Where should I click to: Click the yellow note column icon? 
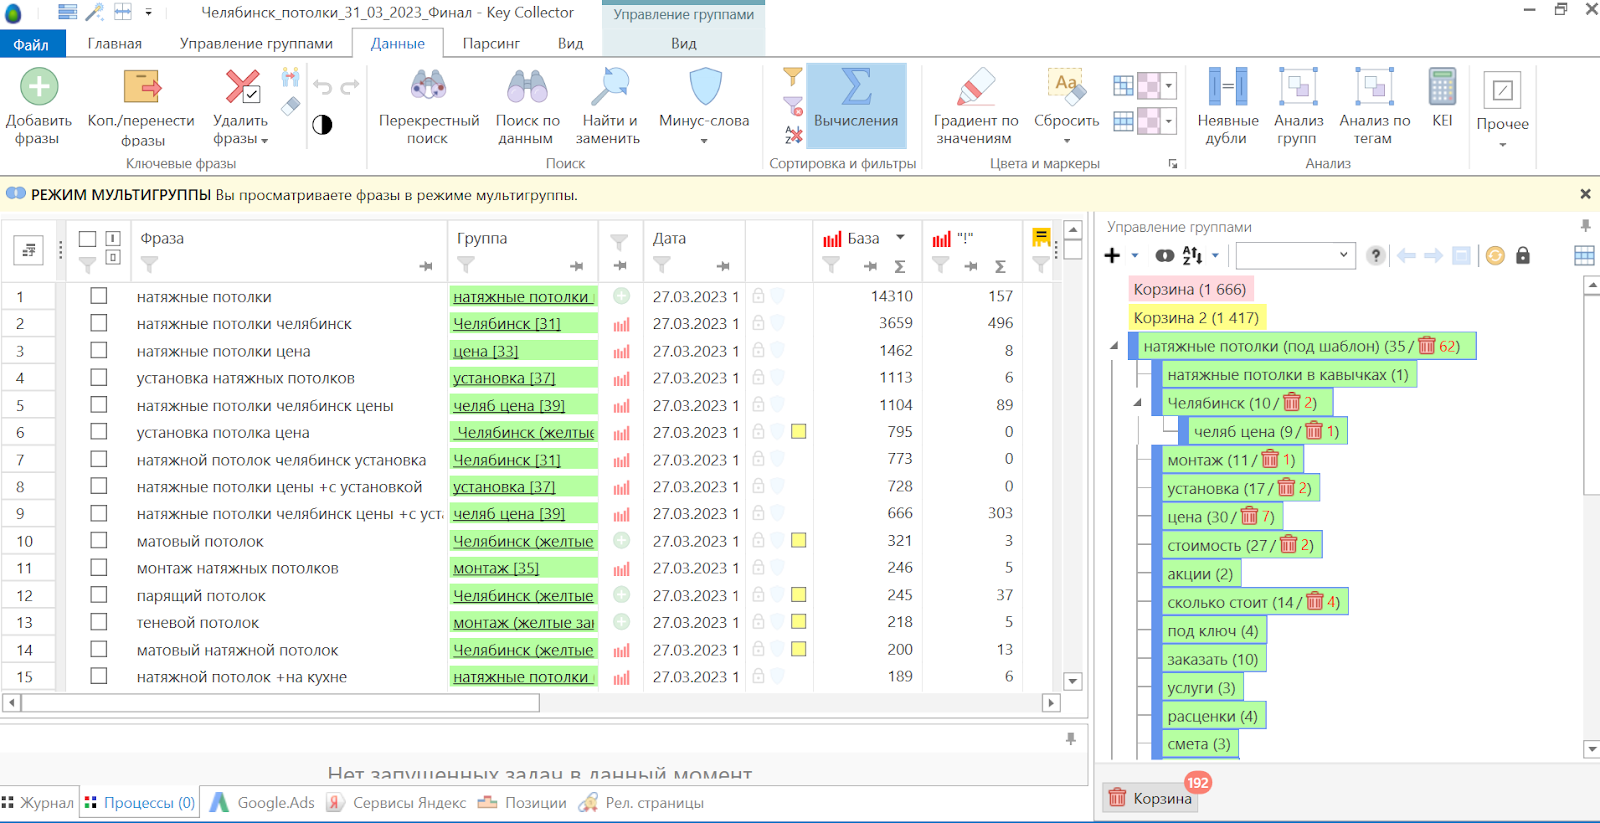(1041, 237)
